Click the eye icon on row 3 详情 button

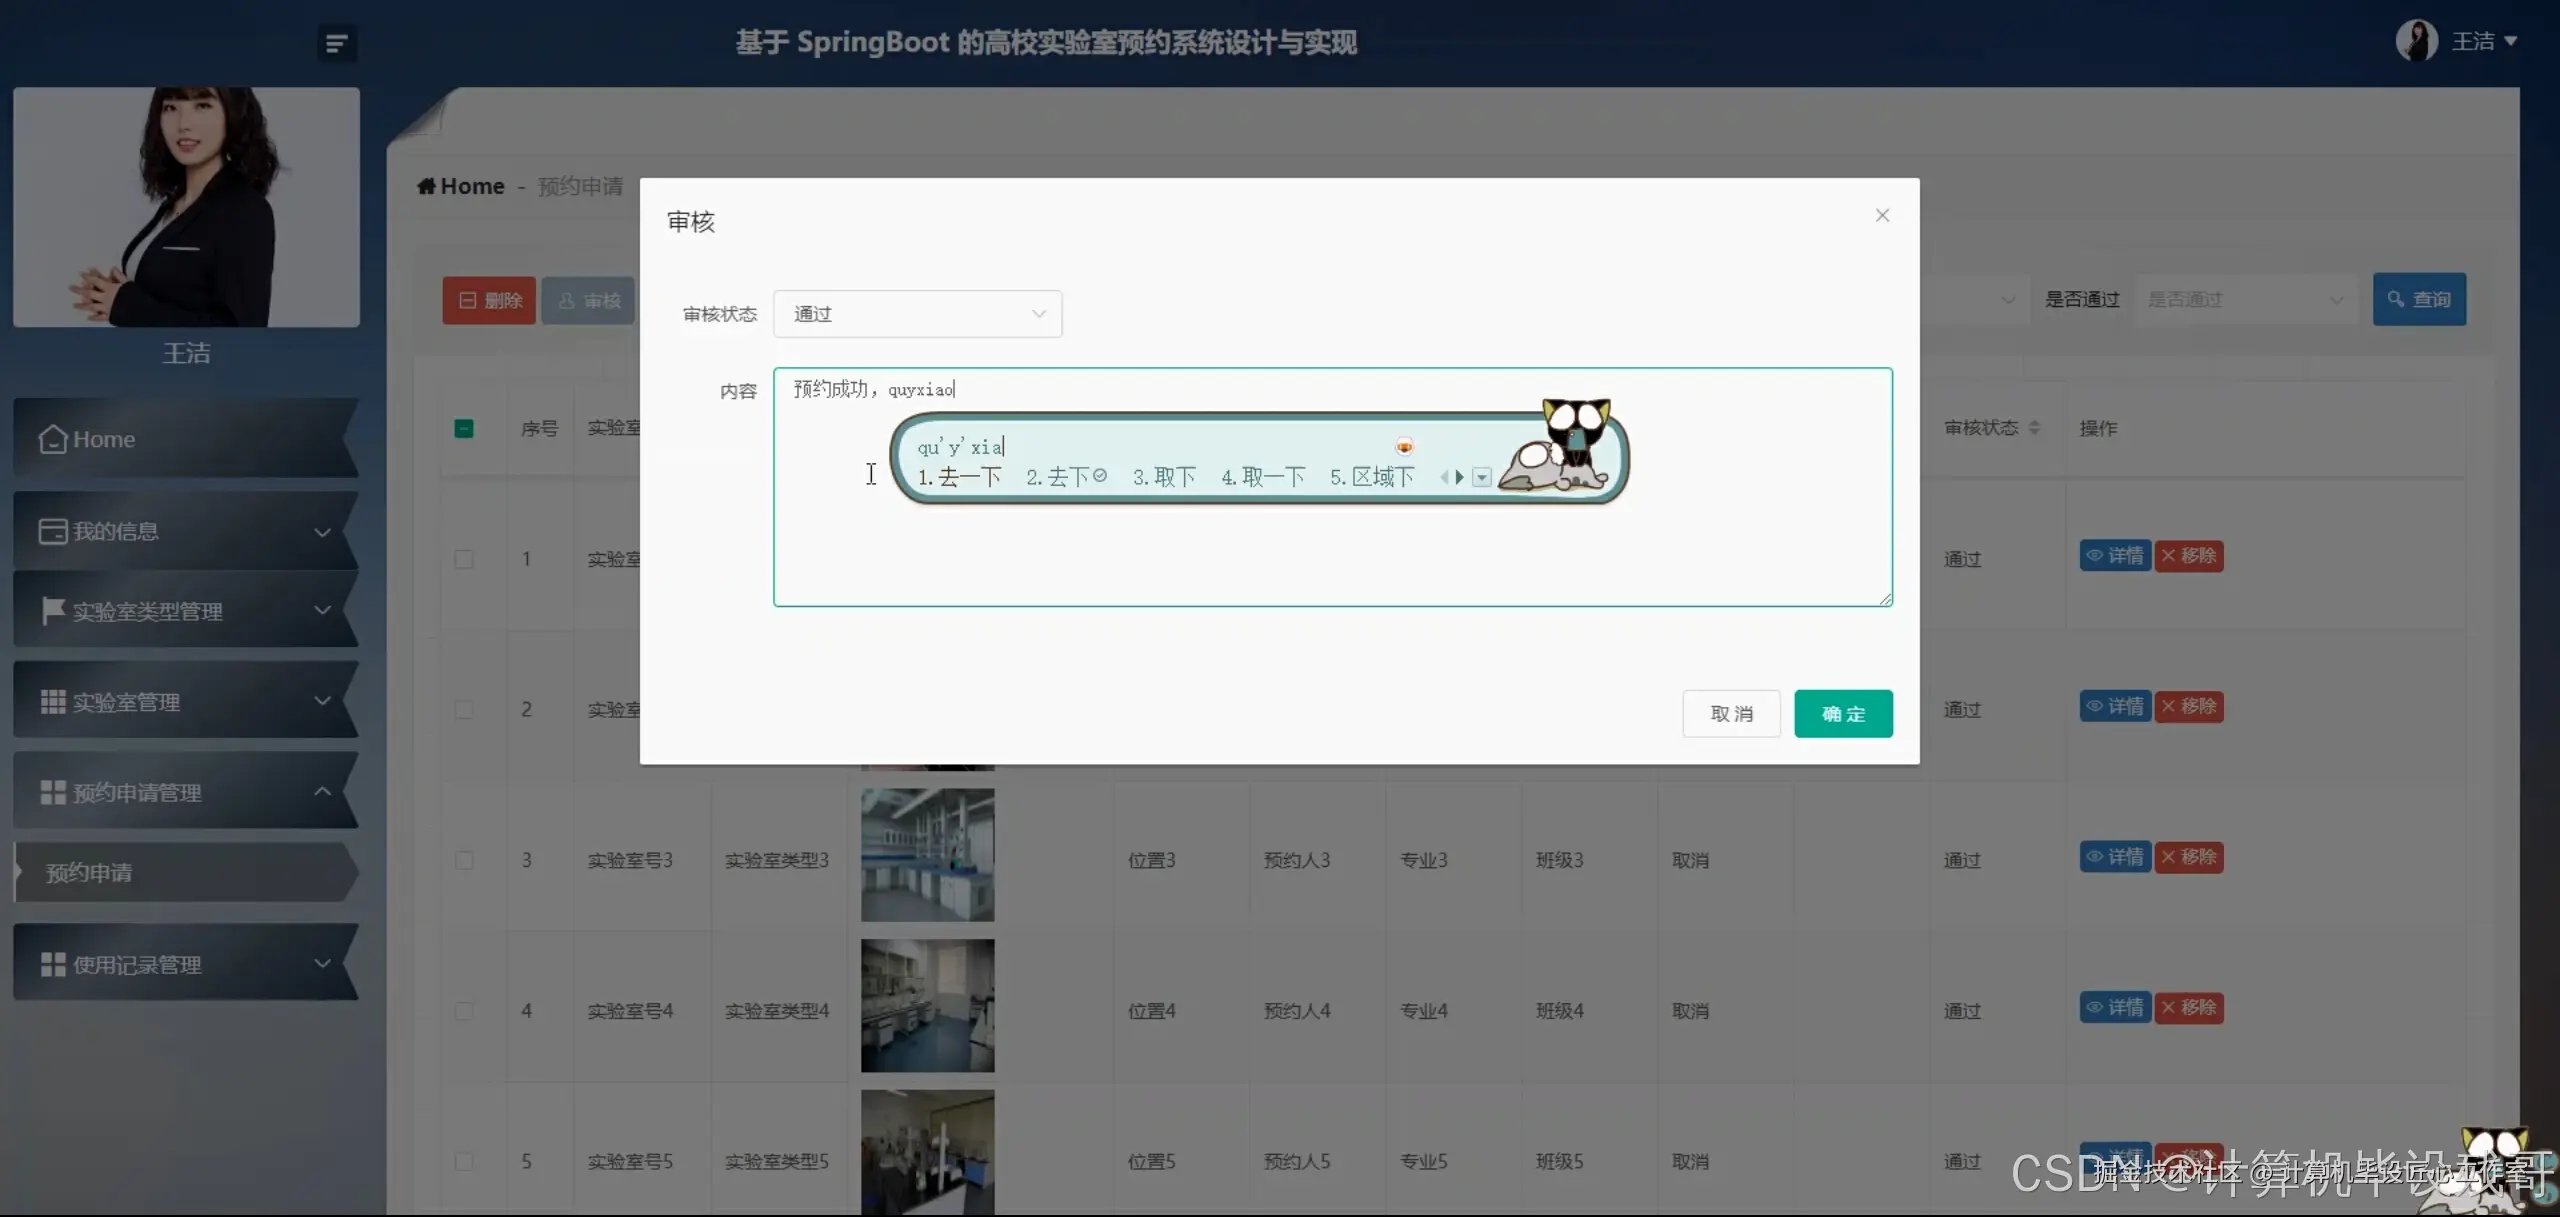(x=2095, y=857)
